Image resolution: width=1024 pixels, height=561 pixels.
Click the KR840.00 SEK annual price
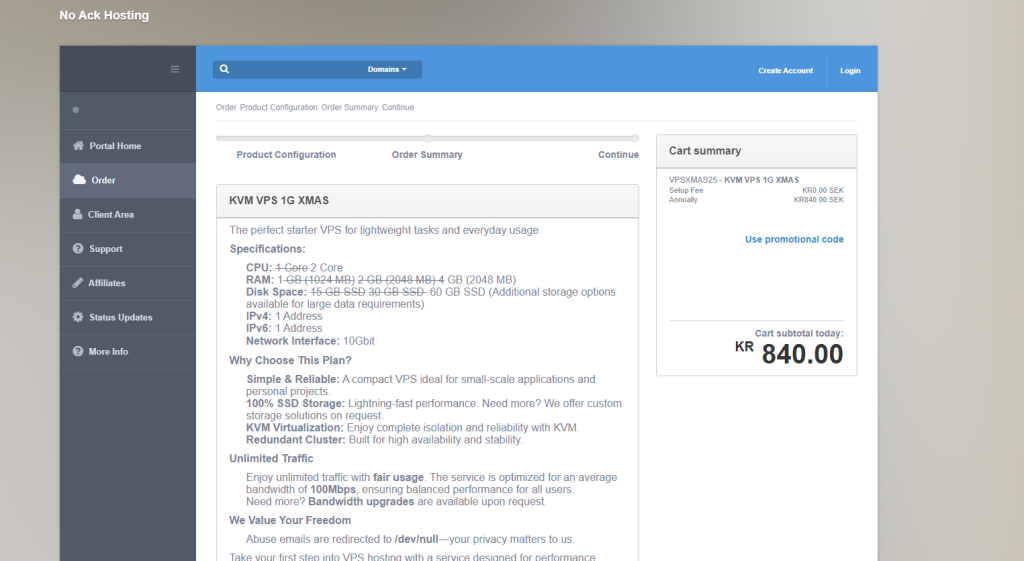tap(818, 200)
